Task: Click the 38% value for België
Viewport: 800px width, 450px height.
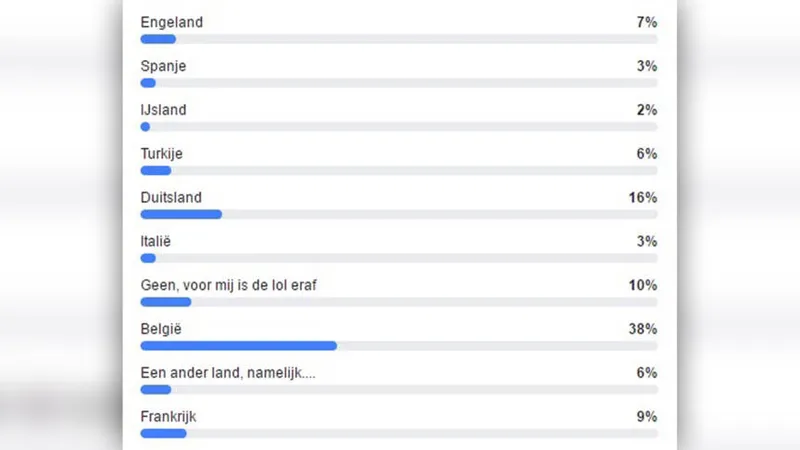Action: tap(643, 329)
